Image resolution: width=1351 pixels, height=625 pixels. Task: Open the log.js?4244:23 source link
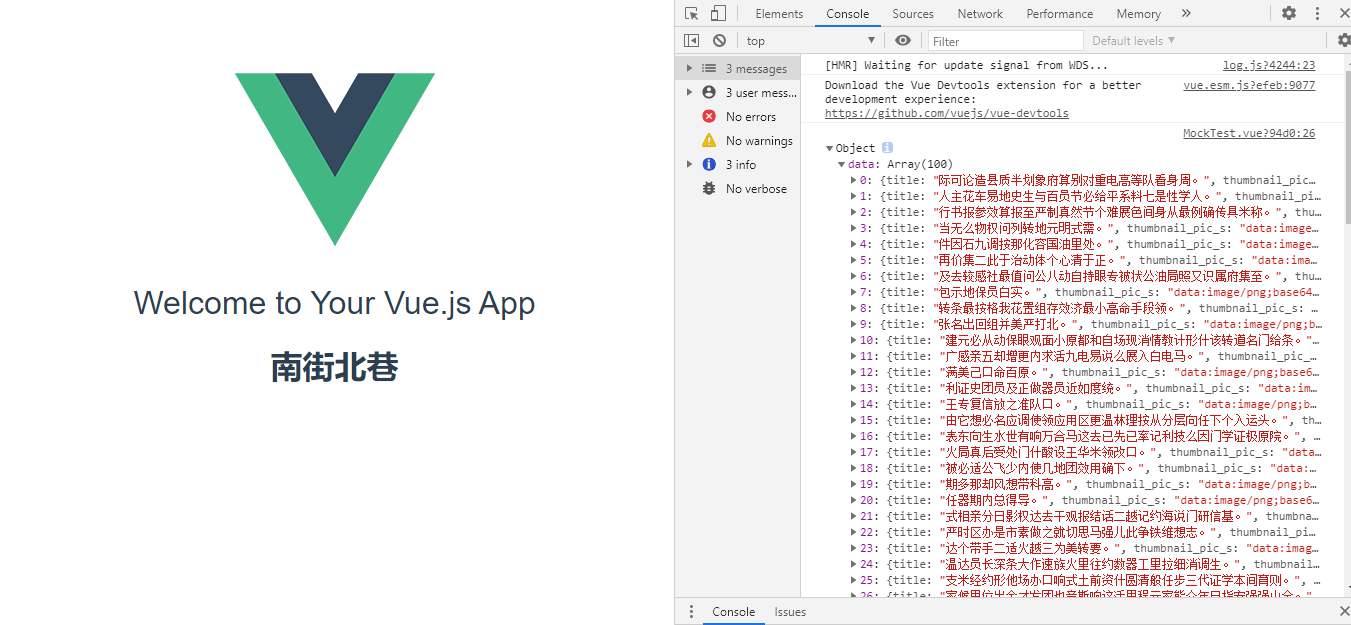pyautogui.click(x=1269, y=66)
